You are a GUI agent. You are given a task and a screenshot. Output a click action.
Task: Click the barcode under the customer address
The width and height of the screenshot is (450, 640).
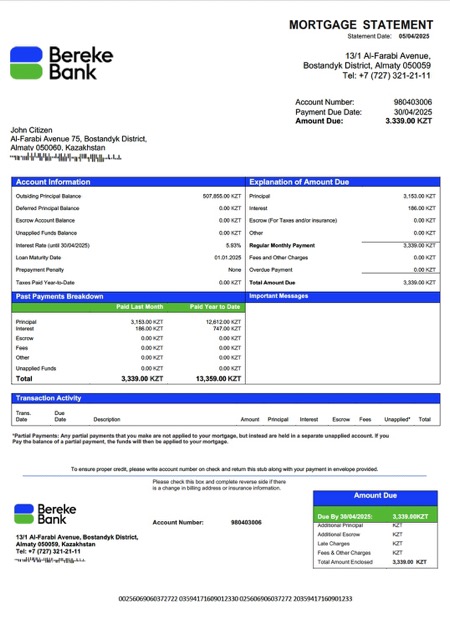coord(66,157)
